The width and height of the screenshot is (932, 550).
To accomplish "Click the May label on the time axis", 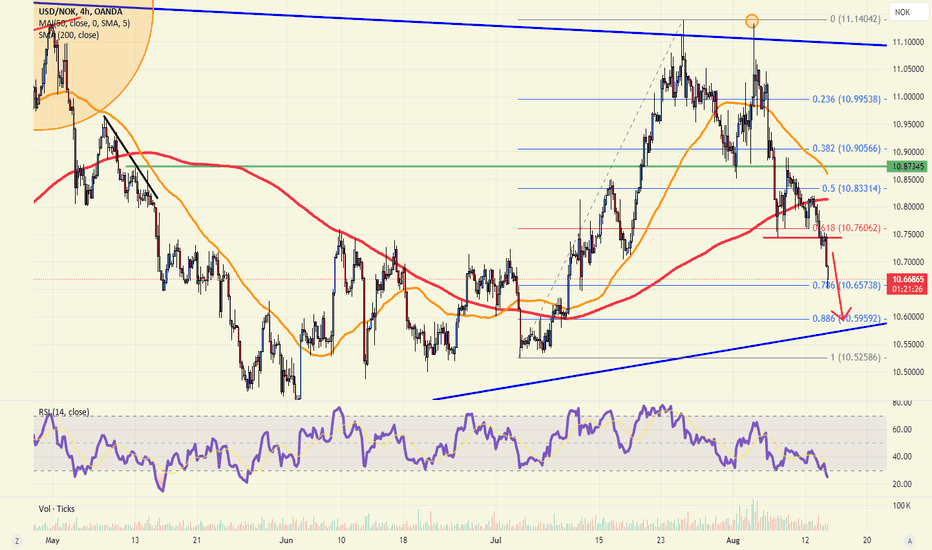I will [x=52, y=540].
